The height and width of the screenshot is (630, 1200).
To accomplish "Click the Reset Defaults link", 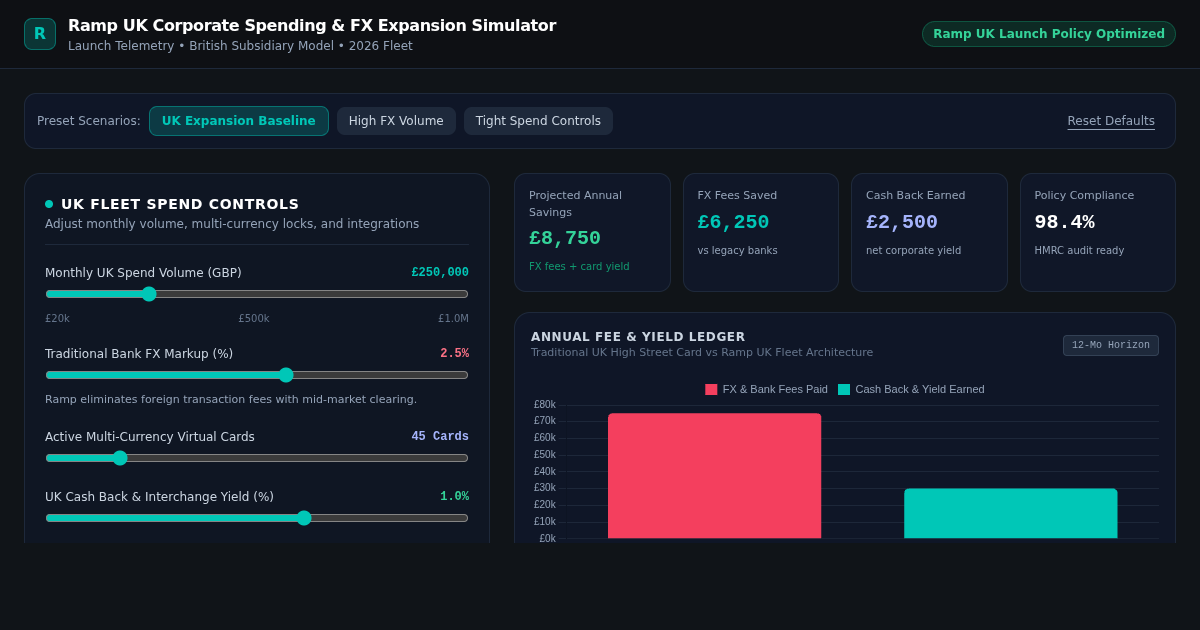I will tap(1111, 121).
